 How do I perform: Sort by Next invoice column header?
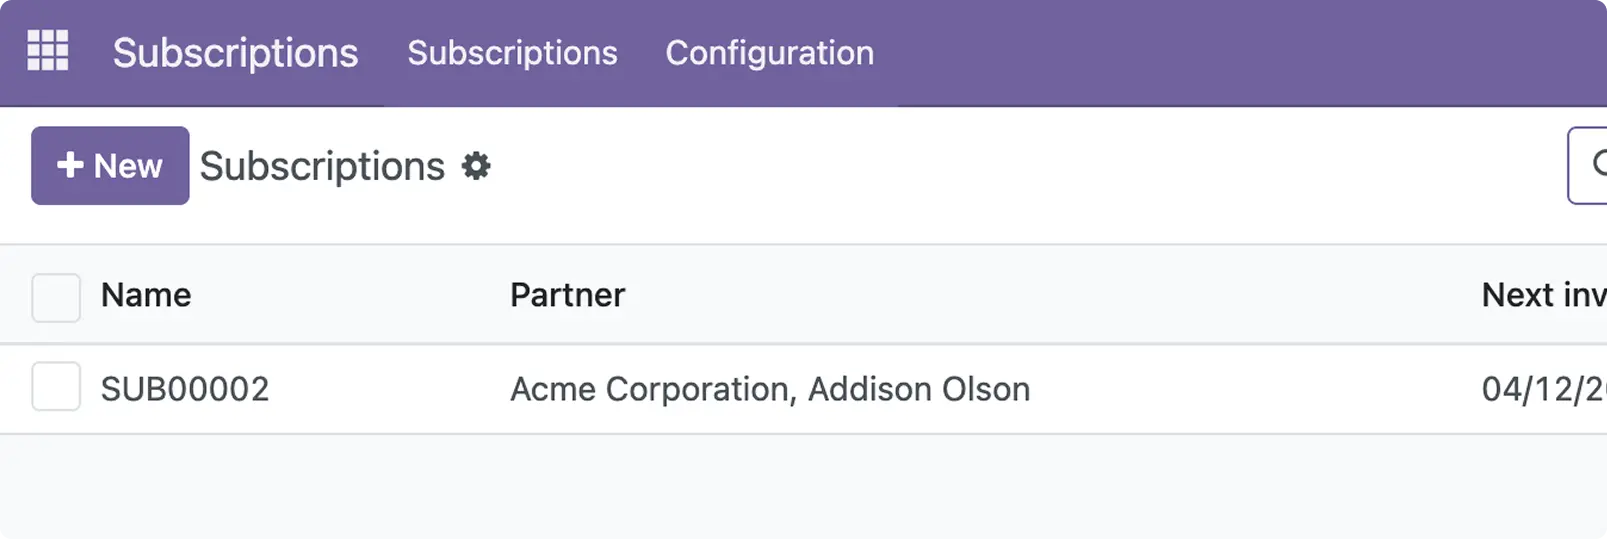[x=1542, y=296]
